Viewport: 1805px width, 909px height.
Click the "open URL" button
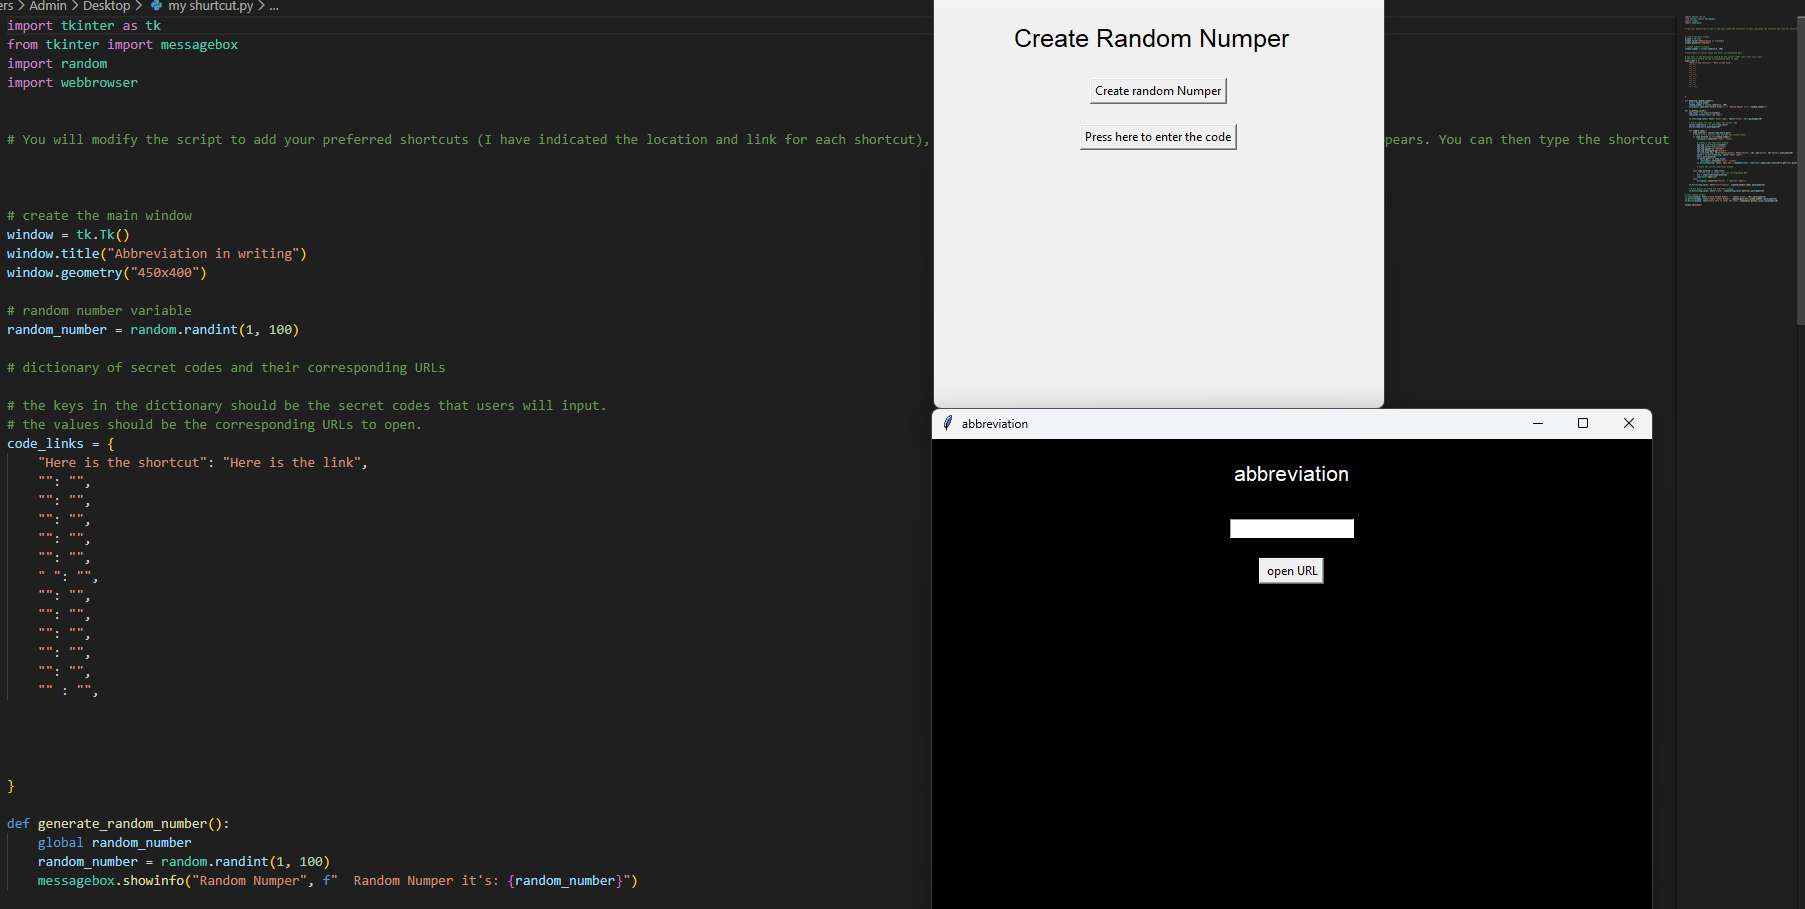1291,571
